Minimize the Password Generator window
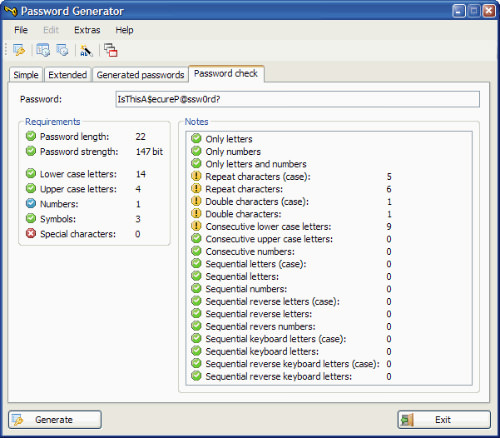The height and width of the screenshot is (438, 500). pyautogui.click(x=459, y=11)
